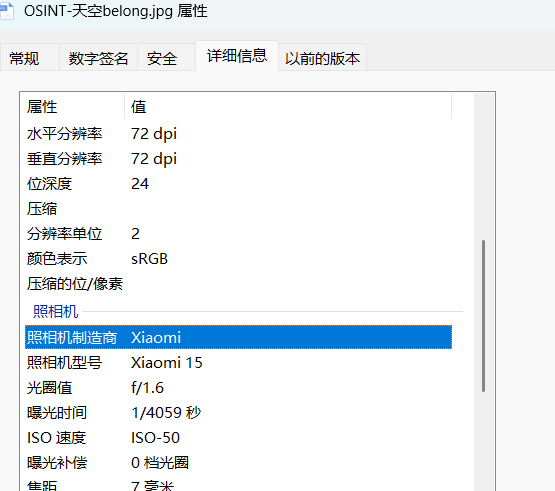Image resolution: width=555 pixels, height=491 pixels.
Task: Open the 数字签名 tab
Action: point(98,57)
